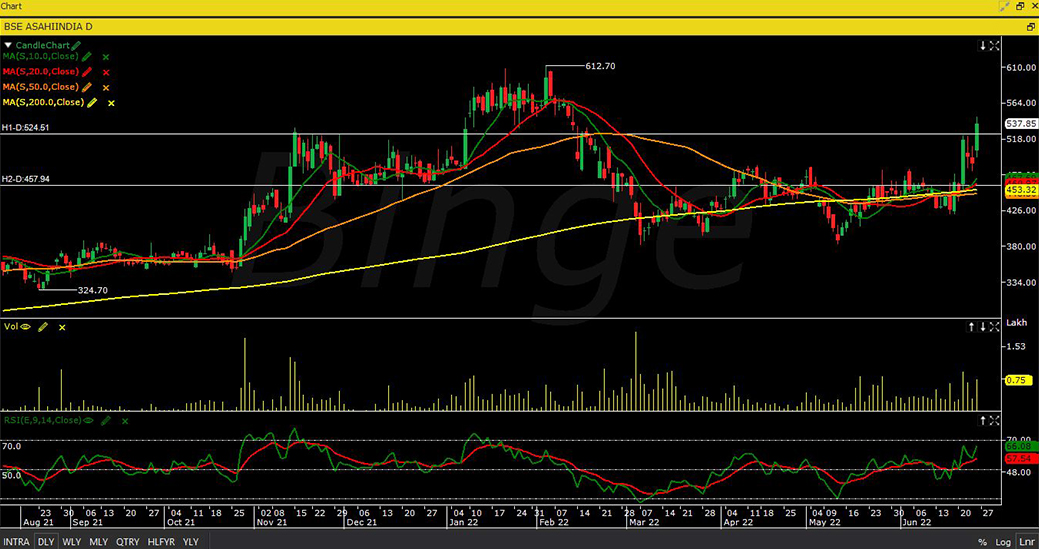Click the Nov 21 date axis label
Screen dimensions: 1039x549
(x=272, y=523)
